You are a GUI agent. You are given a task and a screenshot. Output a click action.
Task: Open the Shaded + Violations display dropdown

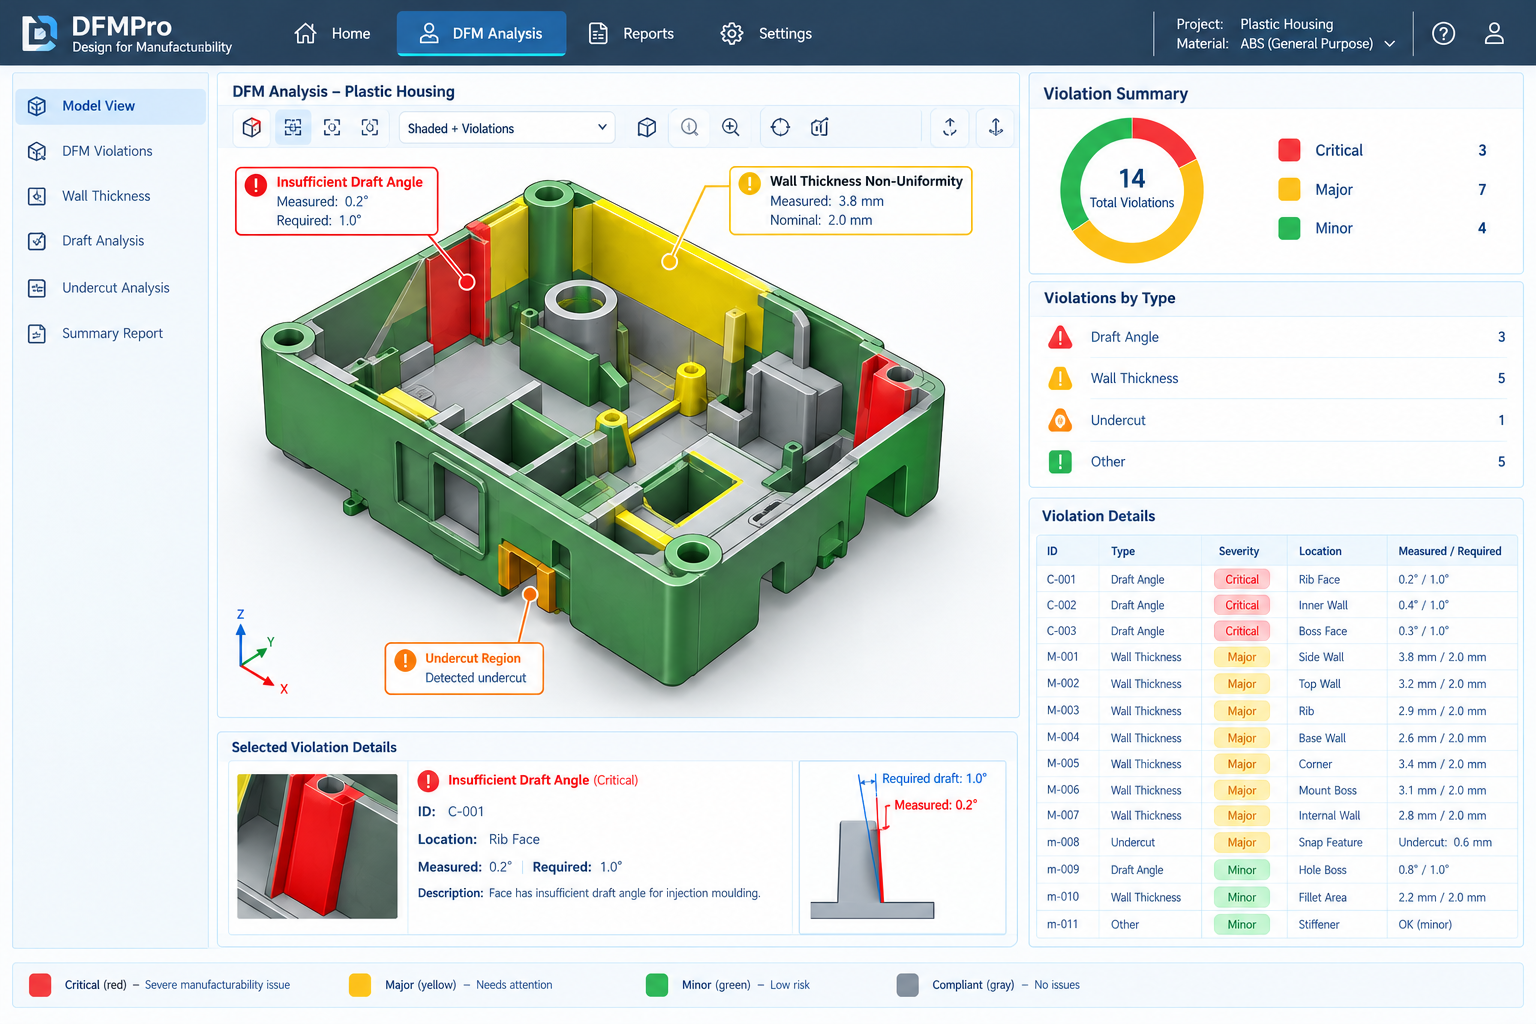[507, 128]
